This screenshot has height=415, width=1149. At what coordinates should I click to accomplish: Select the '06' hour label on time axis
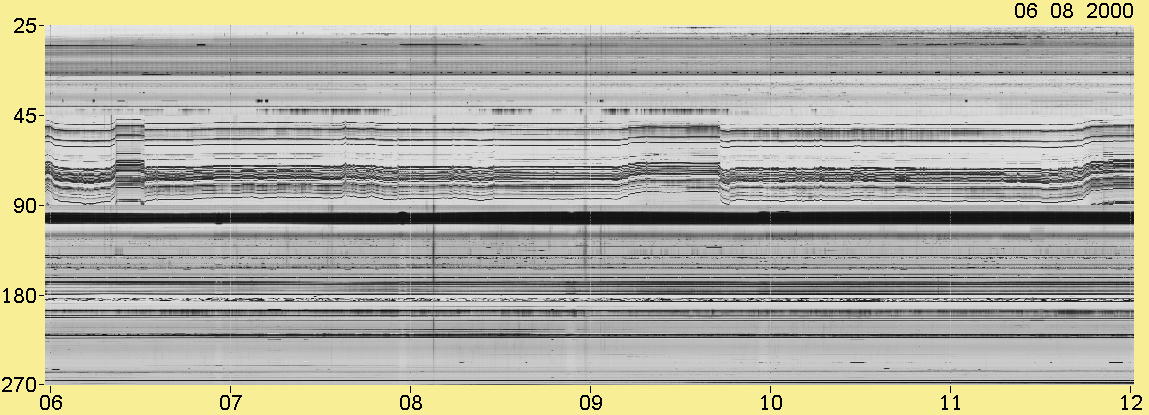pyautogui.click(x=51, y=403)
